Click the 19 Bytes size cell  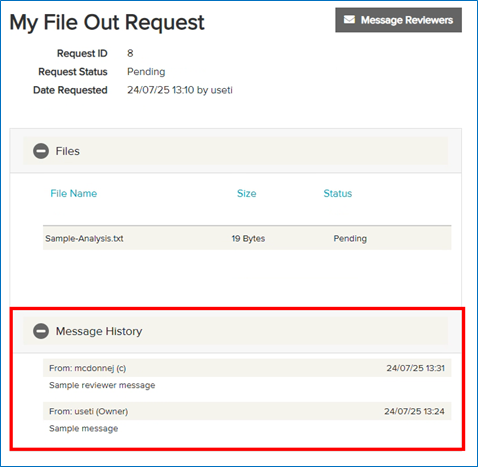click(248, 239)
